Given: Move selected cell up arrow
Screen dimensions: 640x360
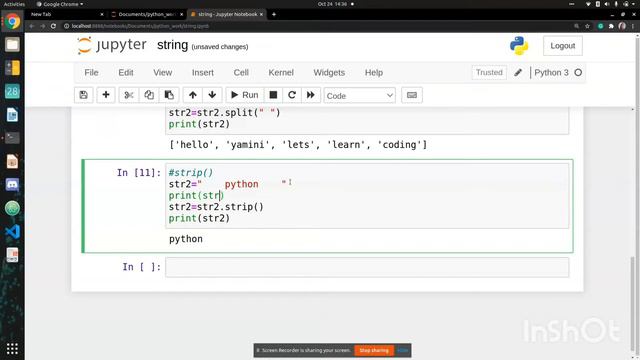Looking at the screenshot, I should [193, 95].
